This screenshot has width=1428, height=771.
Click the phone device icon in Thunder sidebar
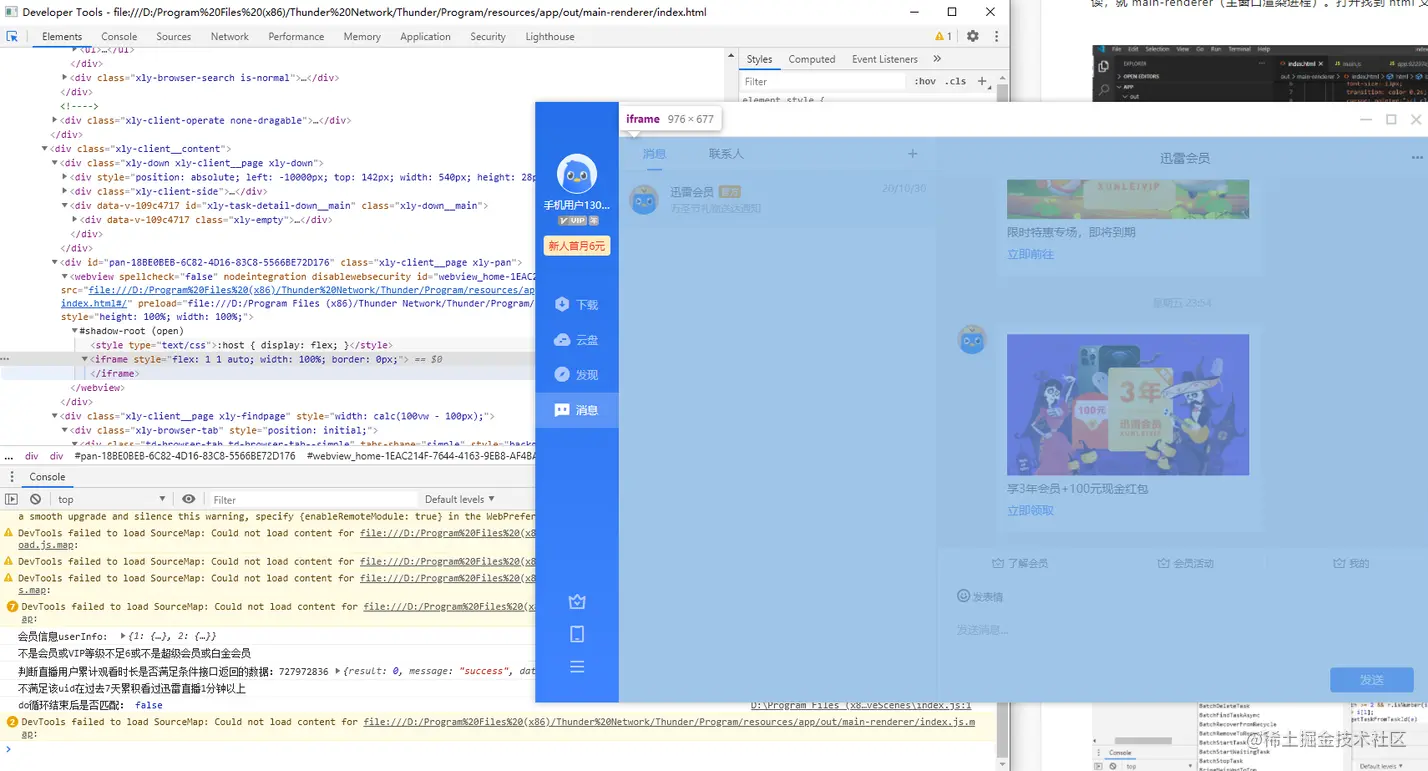click(x=577, y=634)
